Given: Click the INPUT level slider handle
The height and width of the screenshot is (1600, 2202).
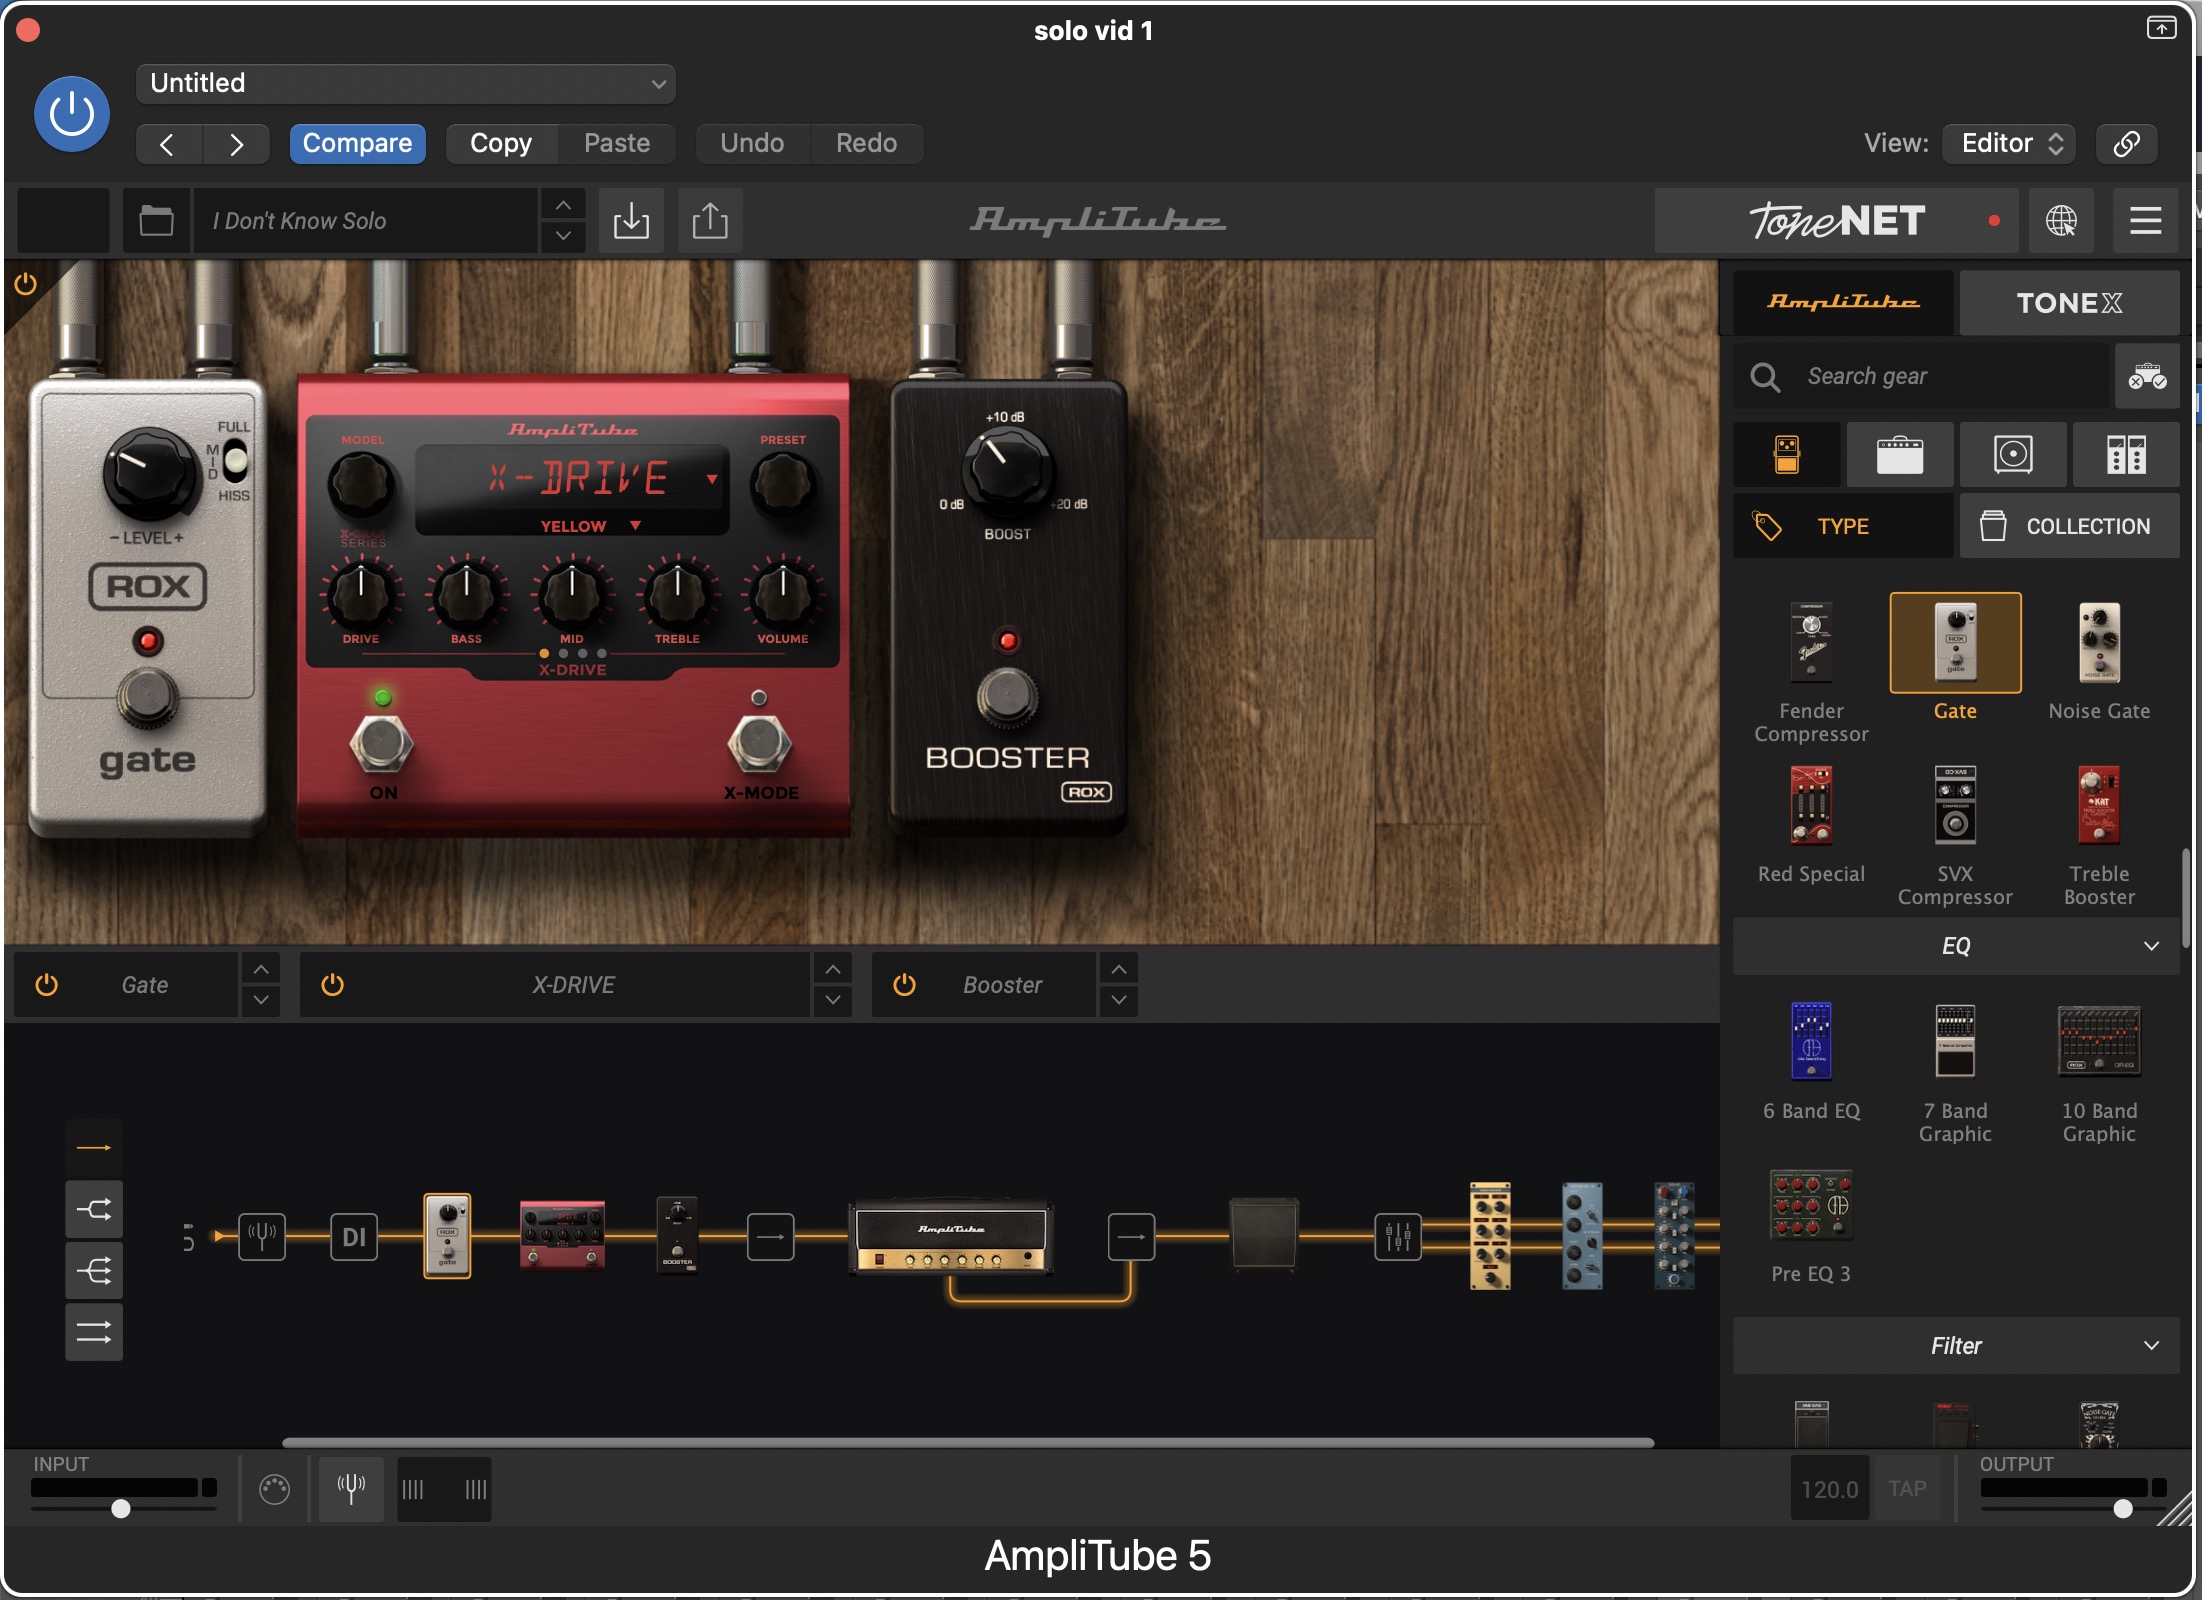Looking at the screenshot, I should 120,1508.
